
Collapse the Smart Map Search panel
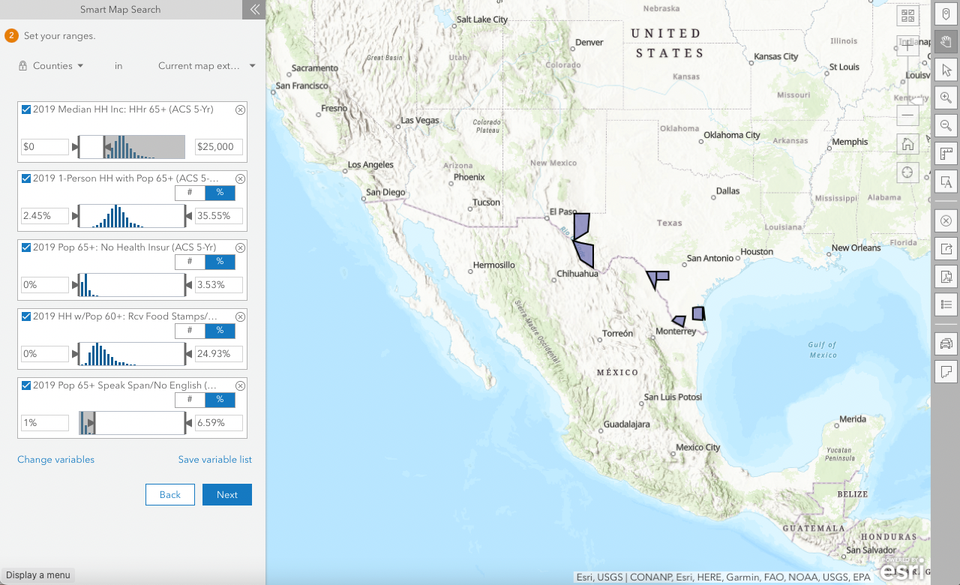(x=254, y=9)
